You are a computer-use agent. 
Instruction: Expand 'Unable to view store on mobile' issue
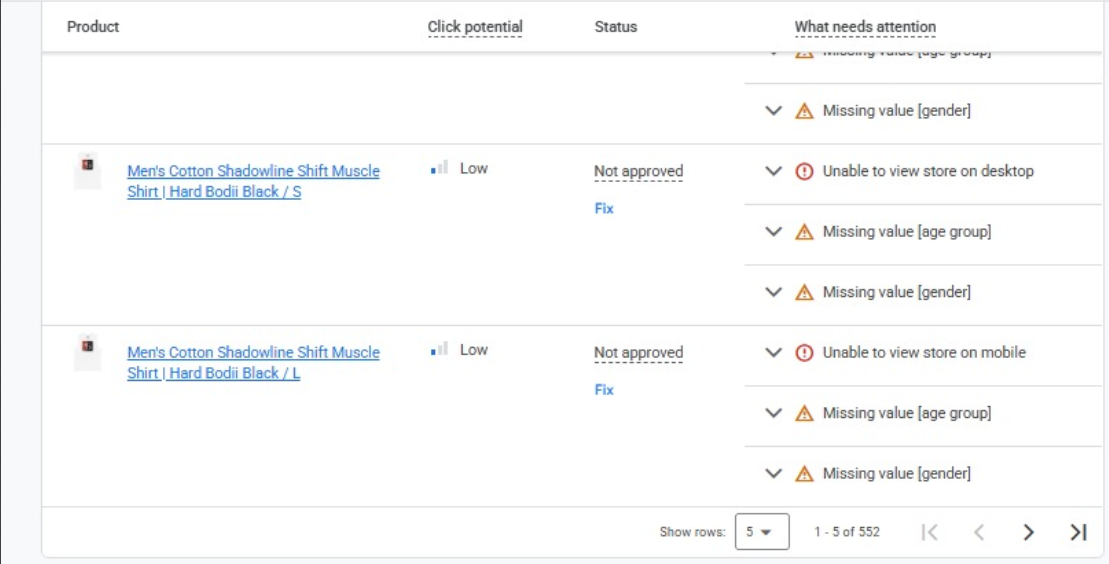click(x=773, y=352)
